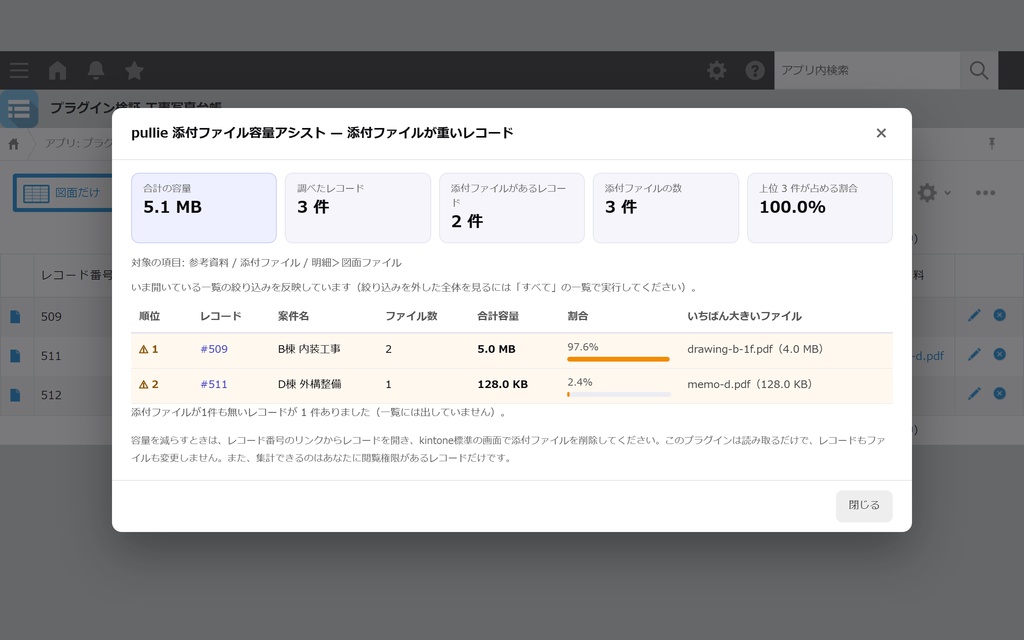
Task: Click the 閉じる button
Action: click(864, 505)
